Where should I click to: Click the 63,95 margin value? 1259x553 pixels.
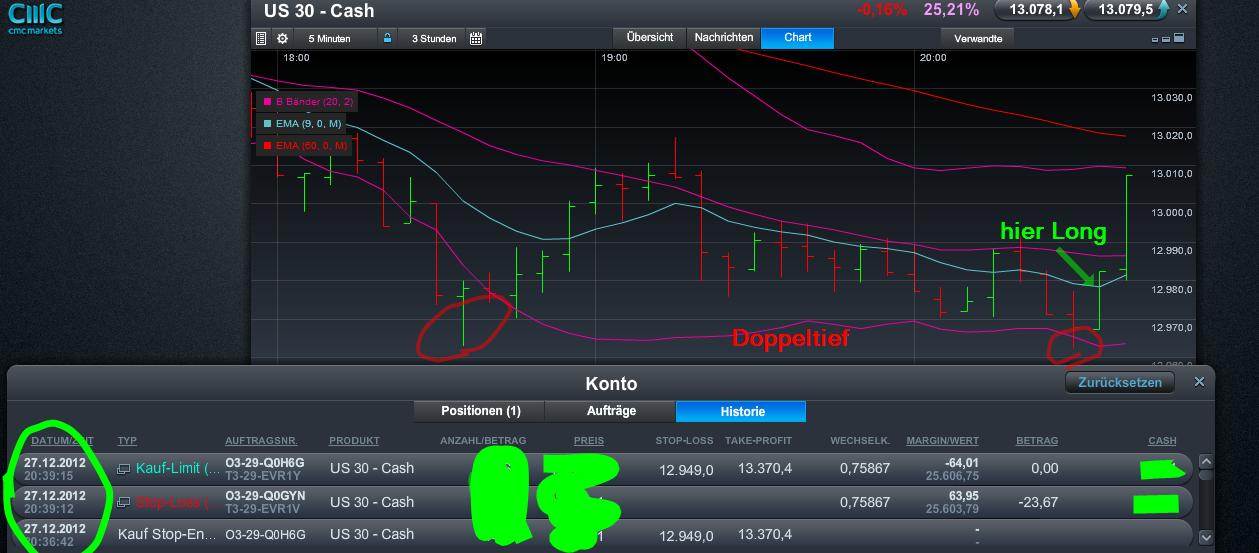pyautogui.click(x=962, y=496)
